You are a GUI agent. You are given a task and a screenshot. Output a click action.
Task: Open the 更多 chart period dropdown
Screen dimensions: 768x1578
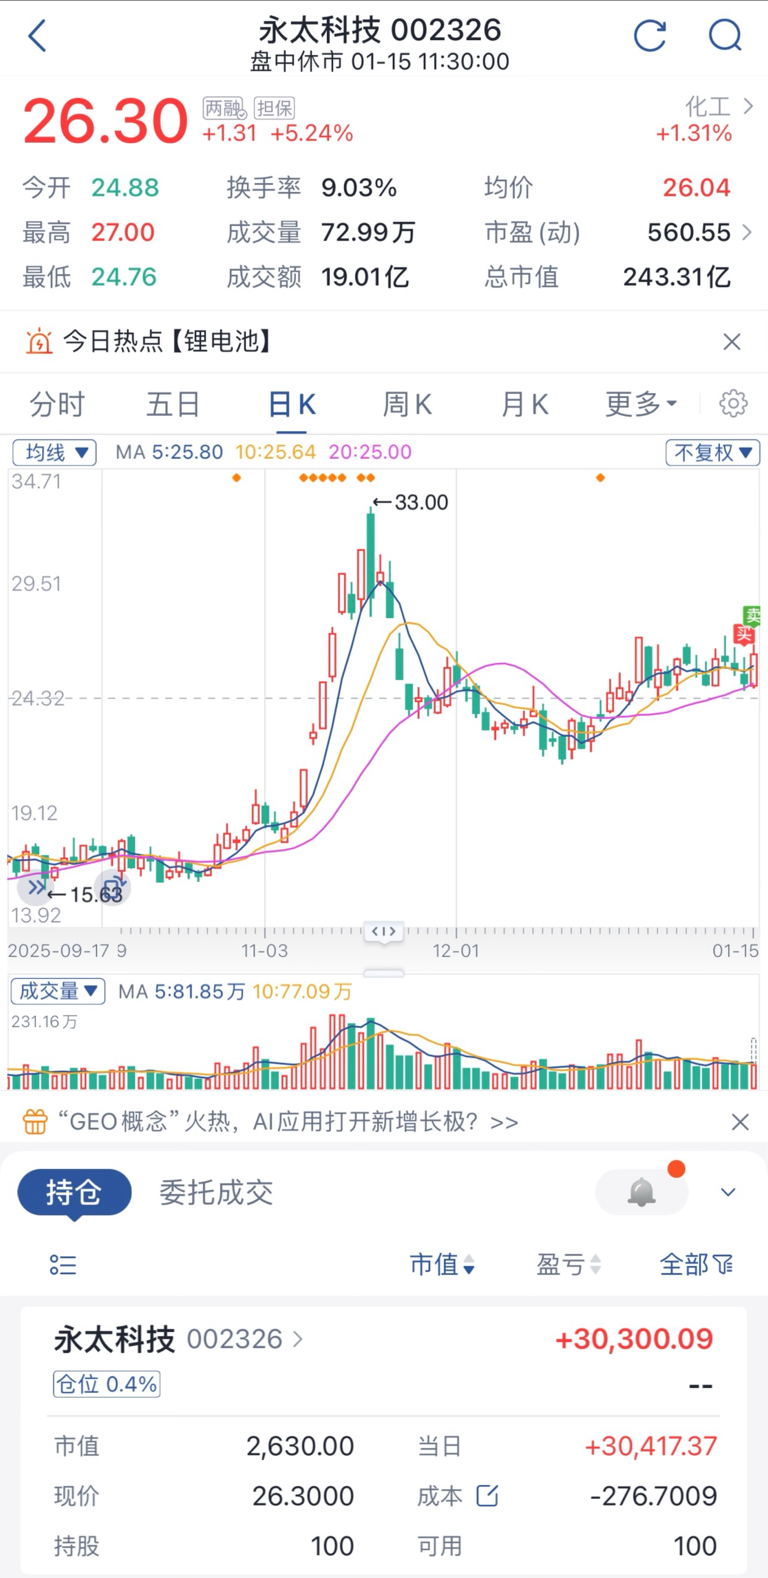click(x=641, y=404)
